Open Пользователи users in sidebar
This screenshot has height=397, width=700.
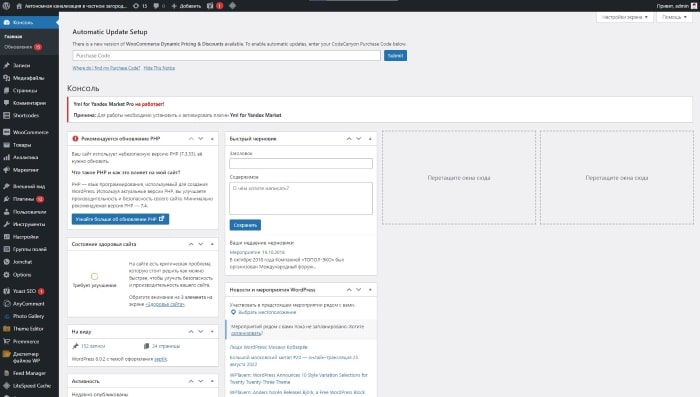(x=29, y=212)
